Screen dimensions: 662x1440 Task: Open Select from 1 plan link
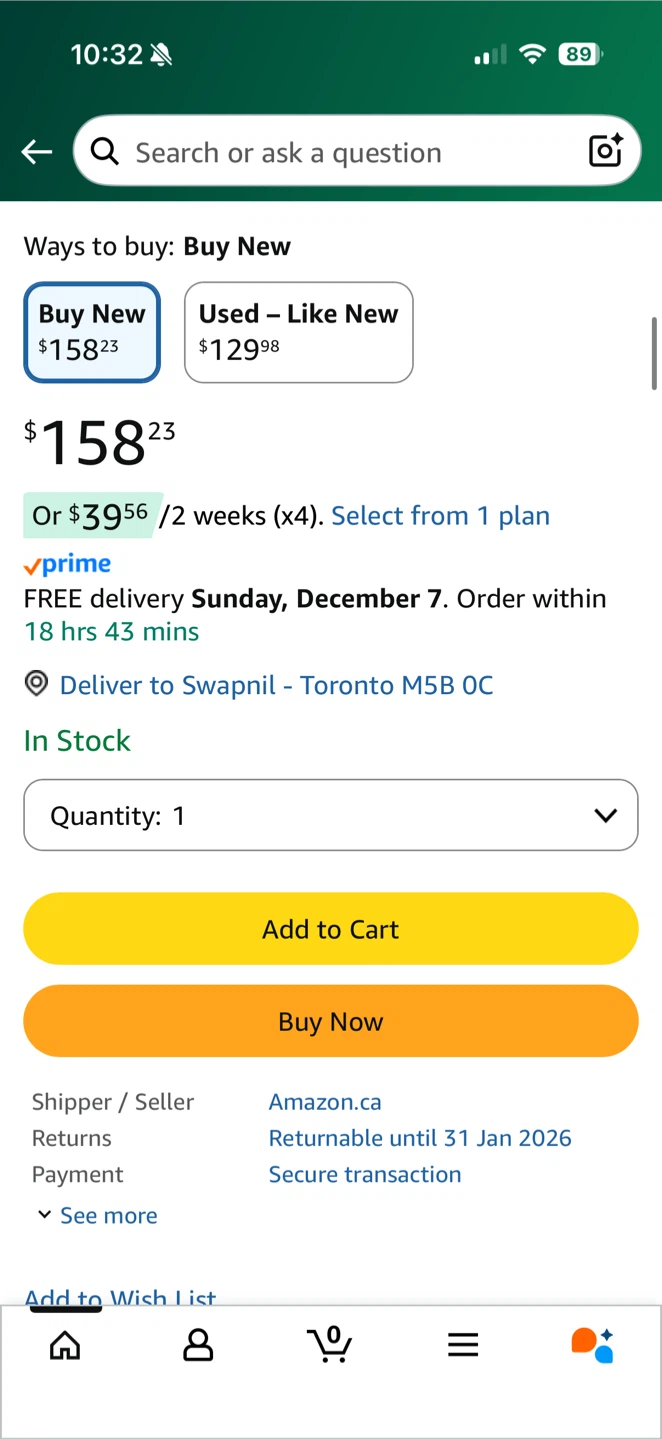pyautogui.click(x=440, y=516)
